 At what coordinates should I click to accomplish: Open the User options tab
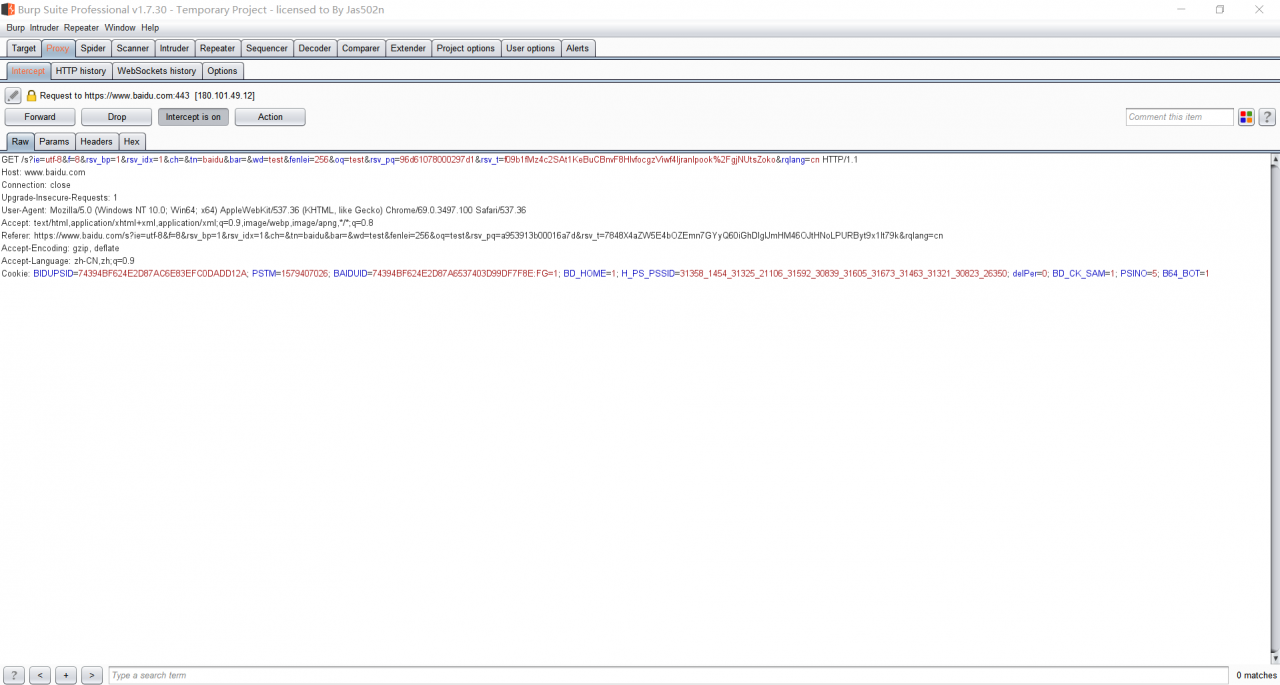530,48
